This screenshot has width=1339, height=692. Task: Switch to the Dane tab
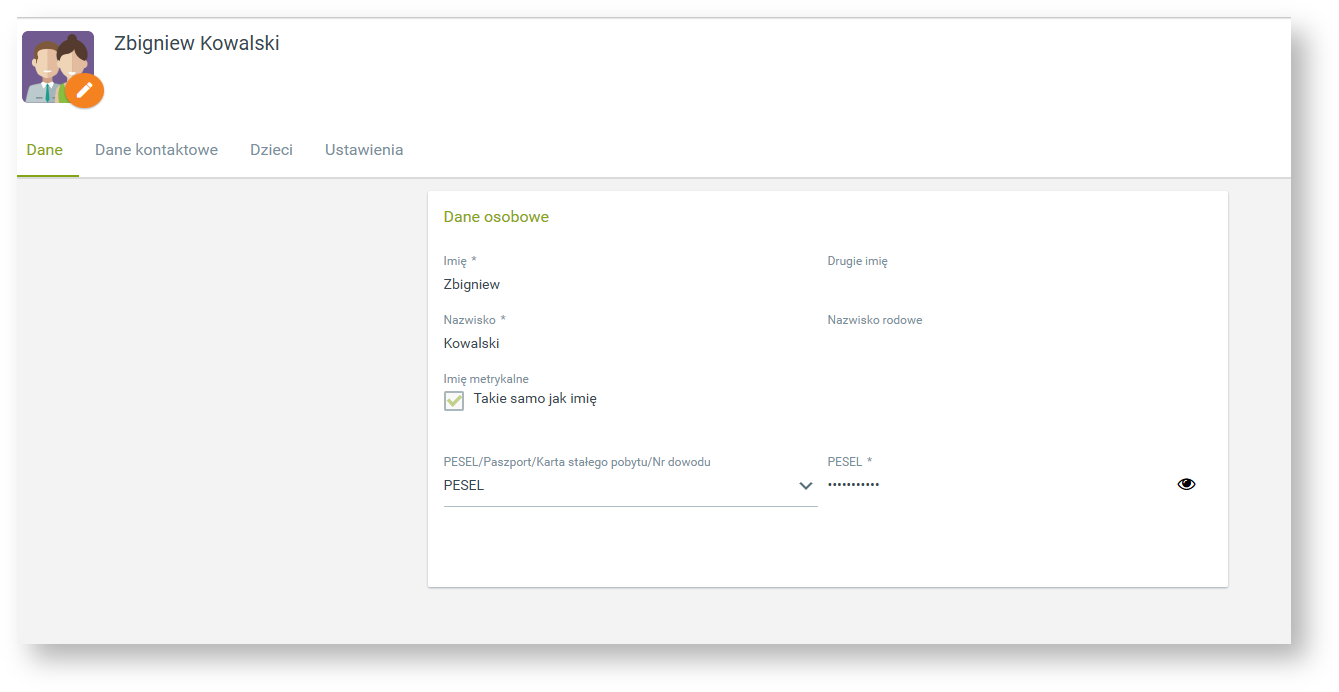pos(45,150)
